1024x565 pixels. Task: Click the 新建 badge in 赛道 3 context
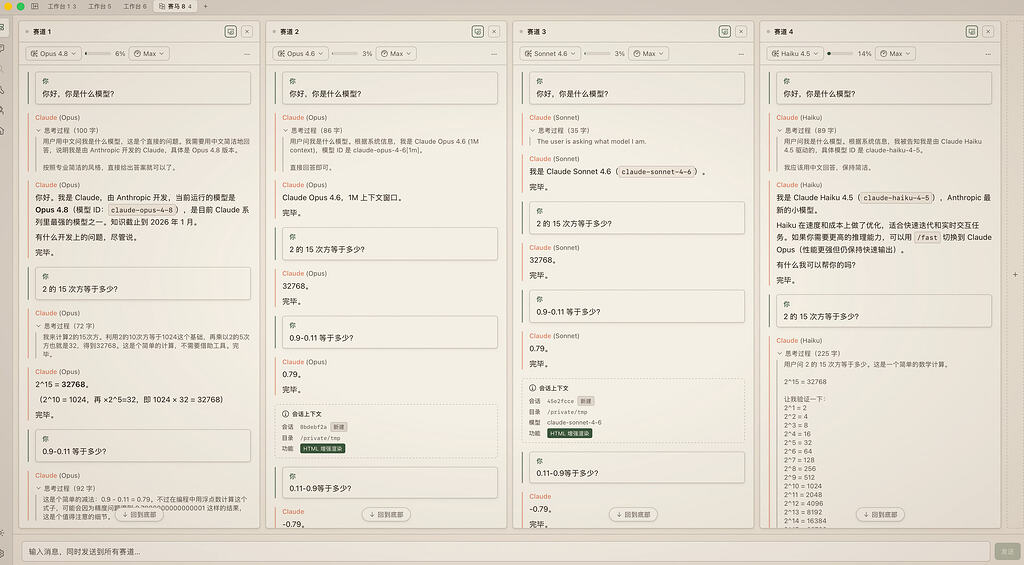(586, 401)
